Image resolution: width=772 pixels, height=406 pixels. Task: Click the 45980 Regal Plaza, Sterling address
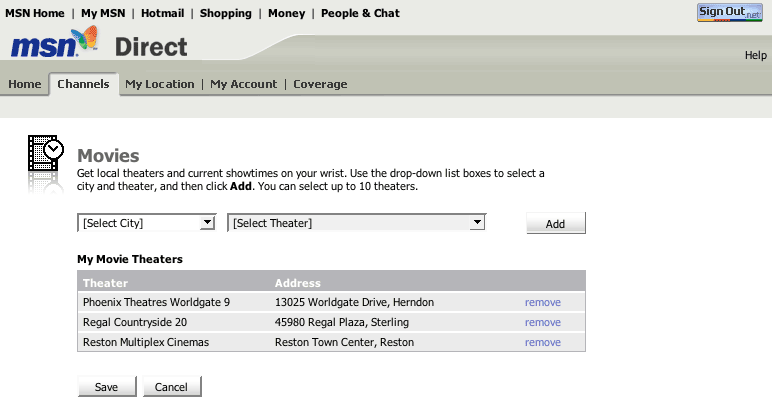click(342, 322)
